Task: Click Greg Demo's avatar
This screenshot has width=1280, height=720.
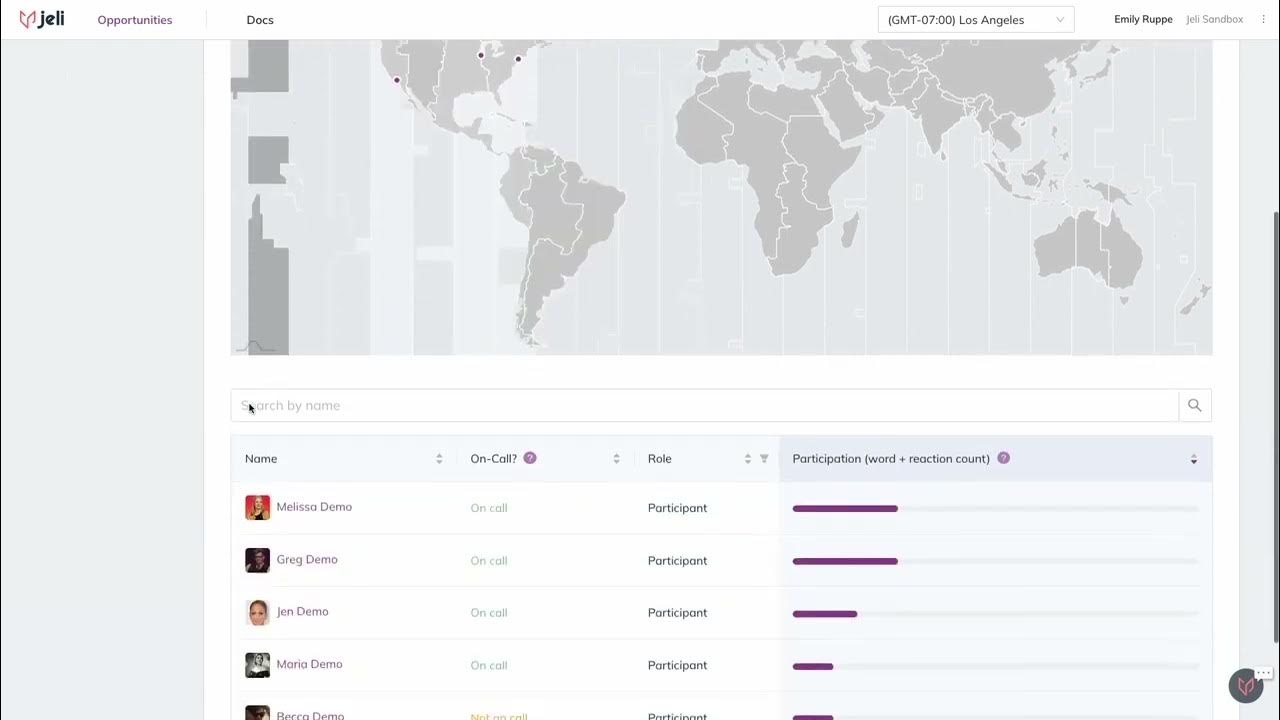Action: point(258,560)
